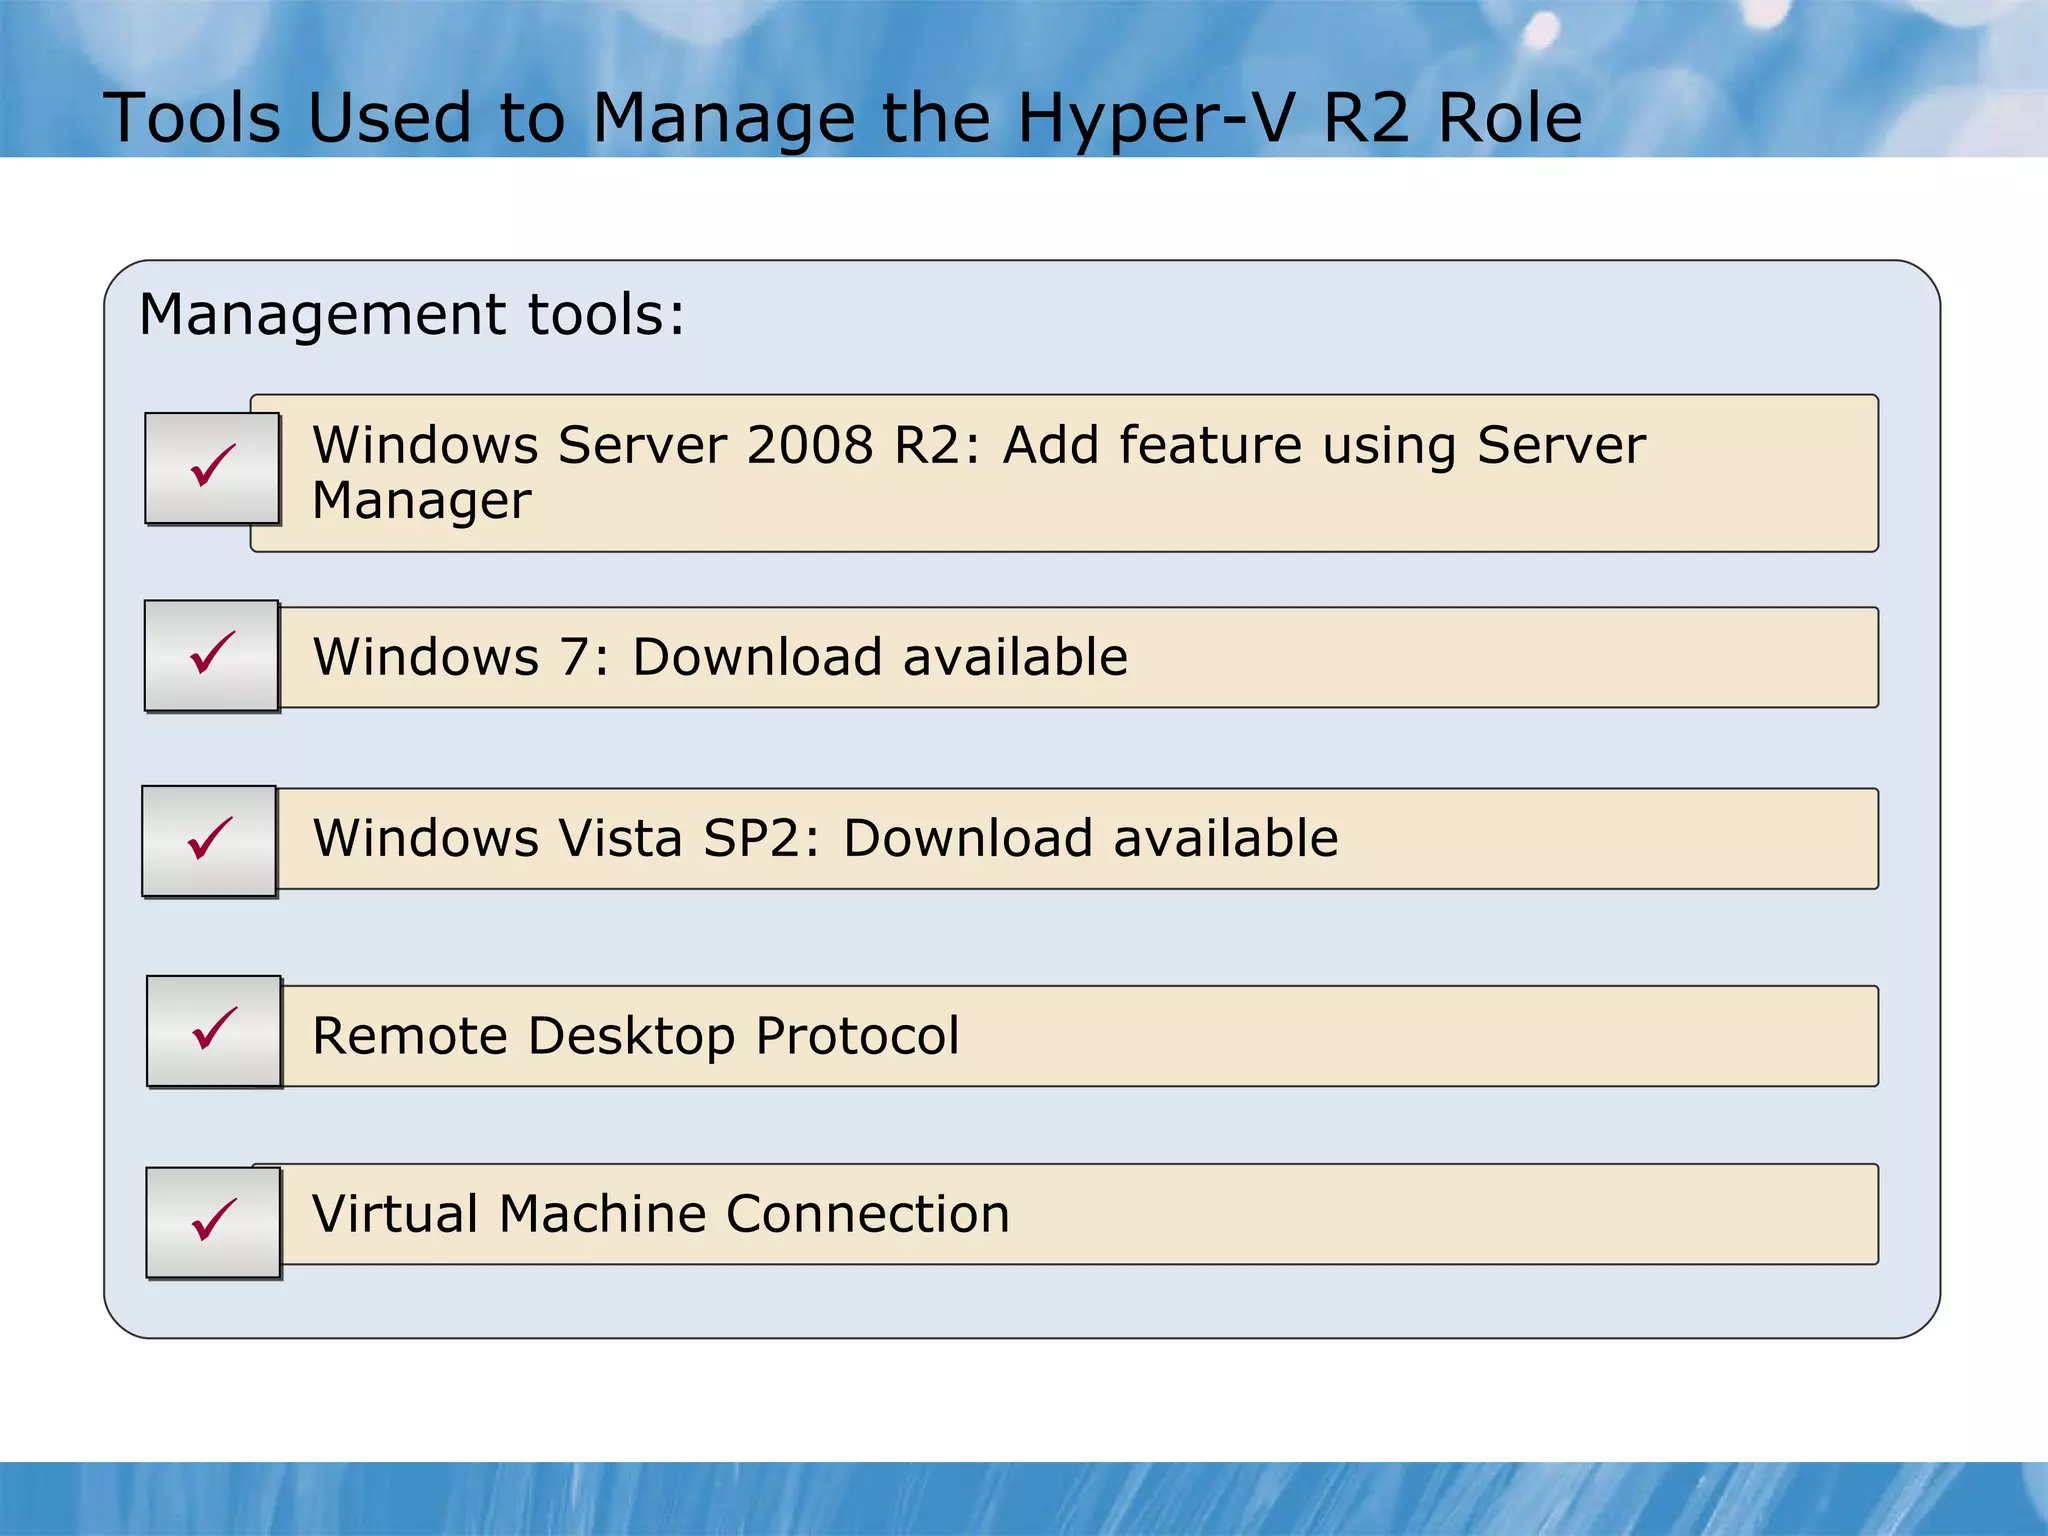Click the checkmark box beside Virtual Machine Connection

coord(214,1222)
